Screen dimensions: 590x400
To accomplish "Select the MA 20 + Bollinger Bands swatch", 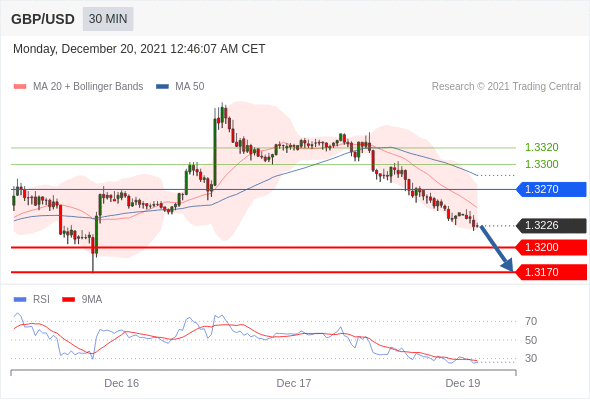I will tap(20, 87).
